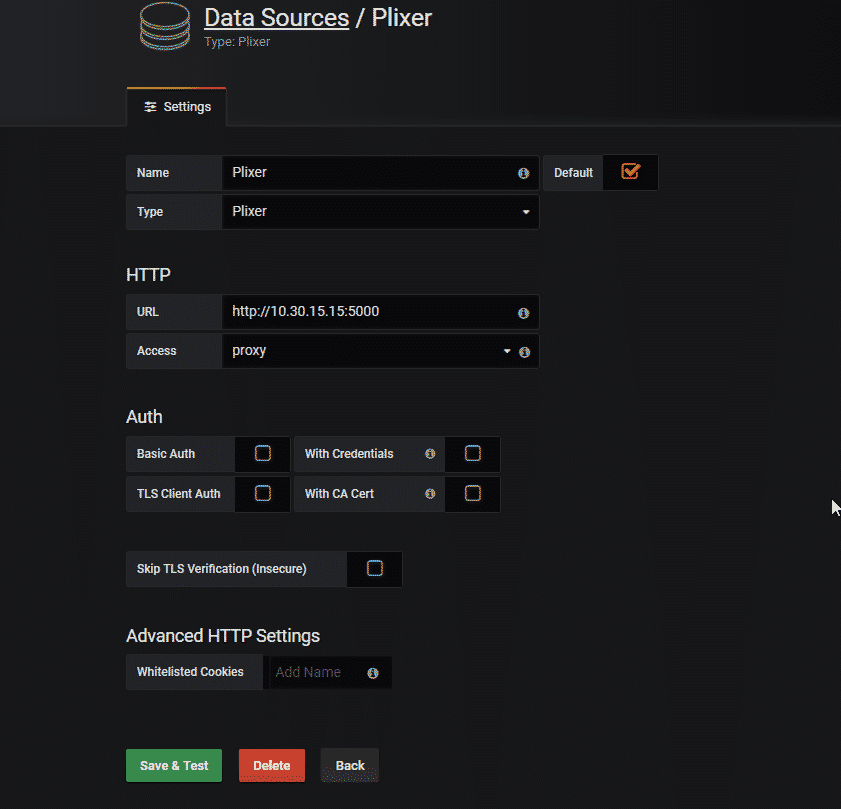Click the info icon in URL field
The width and height of the screenshot is (841, 809).
pyautogui.click(x=523, y=313)
